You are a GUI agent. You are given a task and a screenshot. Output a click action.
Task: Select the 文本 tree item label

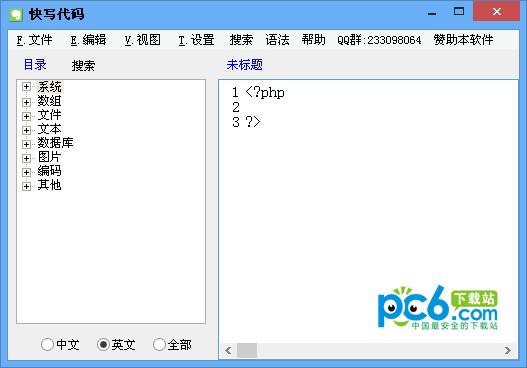49,129
